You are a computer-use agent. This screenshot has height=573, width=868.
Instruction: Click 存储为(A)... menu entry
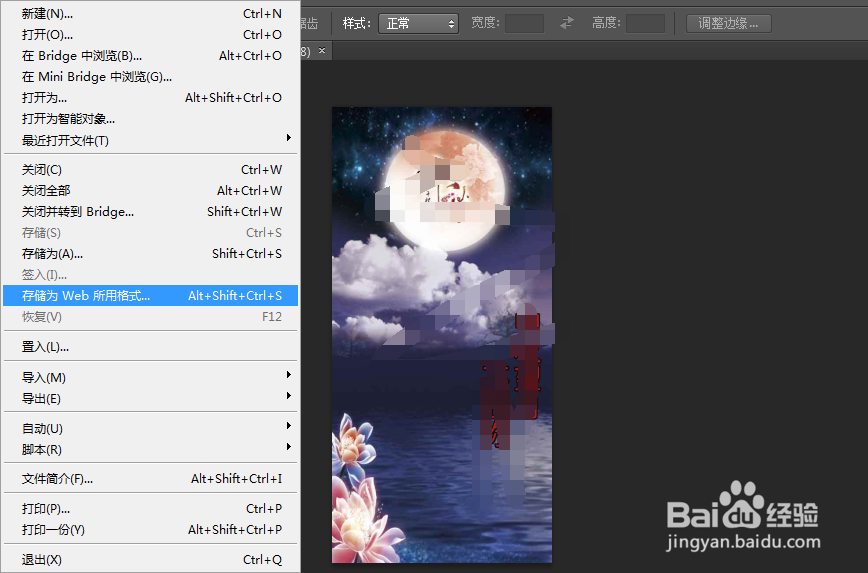pos(151,254)
